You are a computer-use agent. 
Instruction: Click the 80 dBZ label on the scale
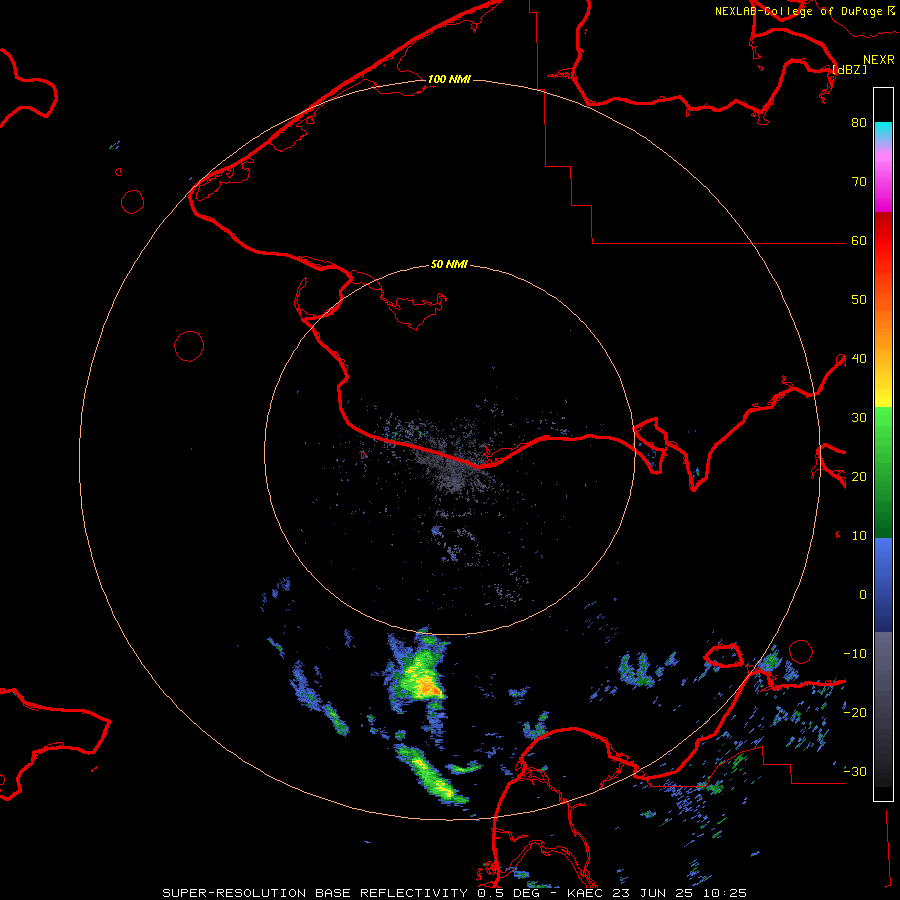coord(859,123)
